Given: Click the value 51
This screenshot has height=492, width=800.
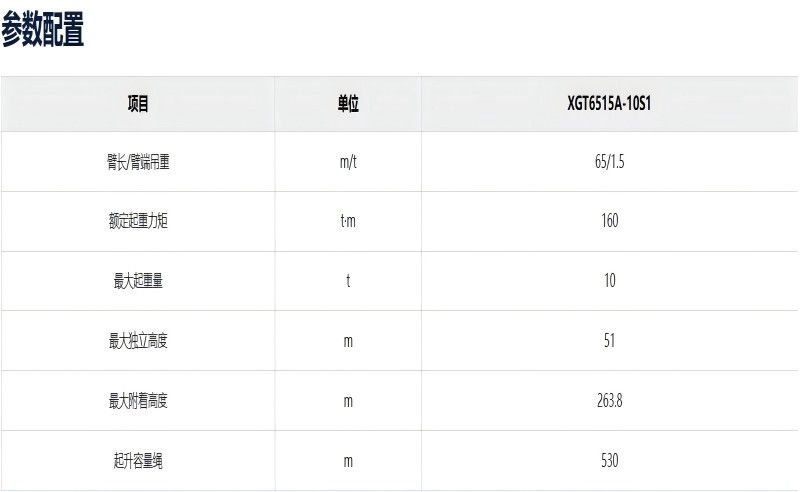Looking at the screenshot, I should [x=609, y=340].
